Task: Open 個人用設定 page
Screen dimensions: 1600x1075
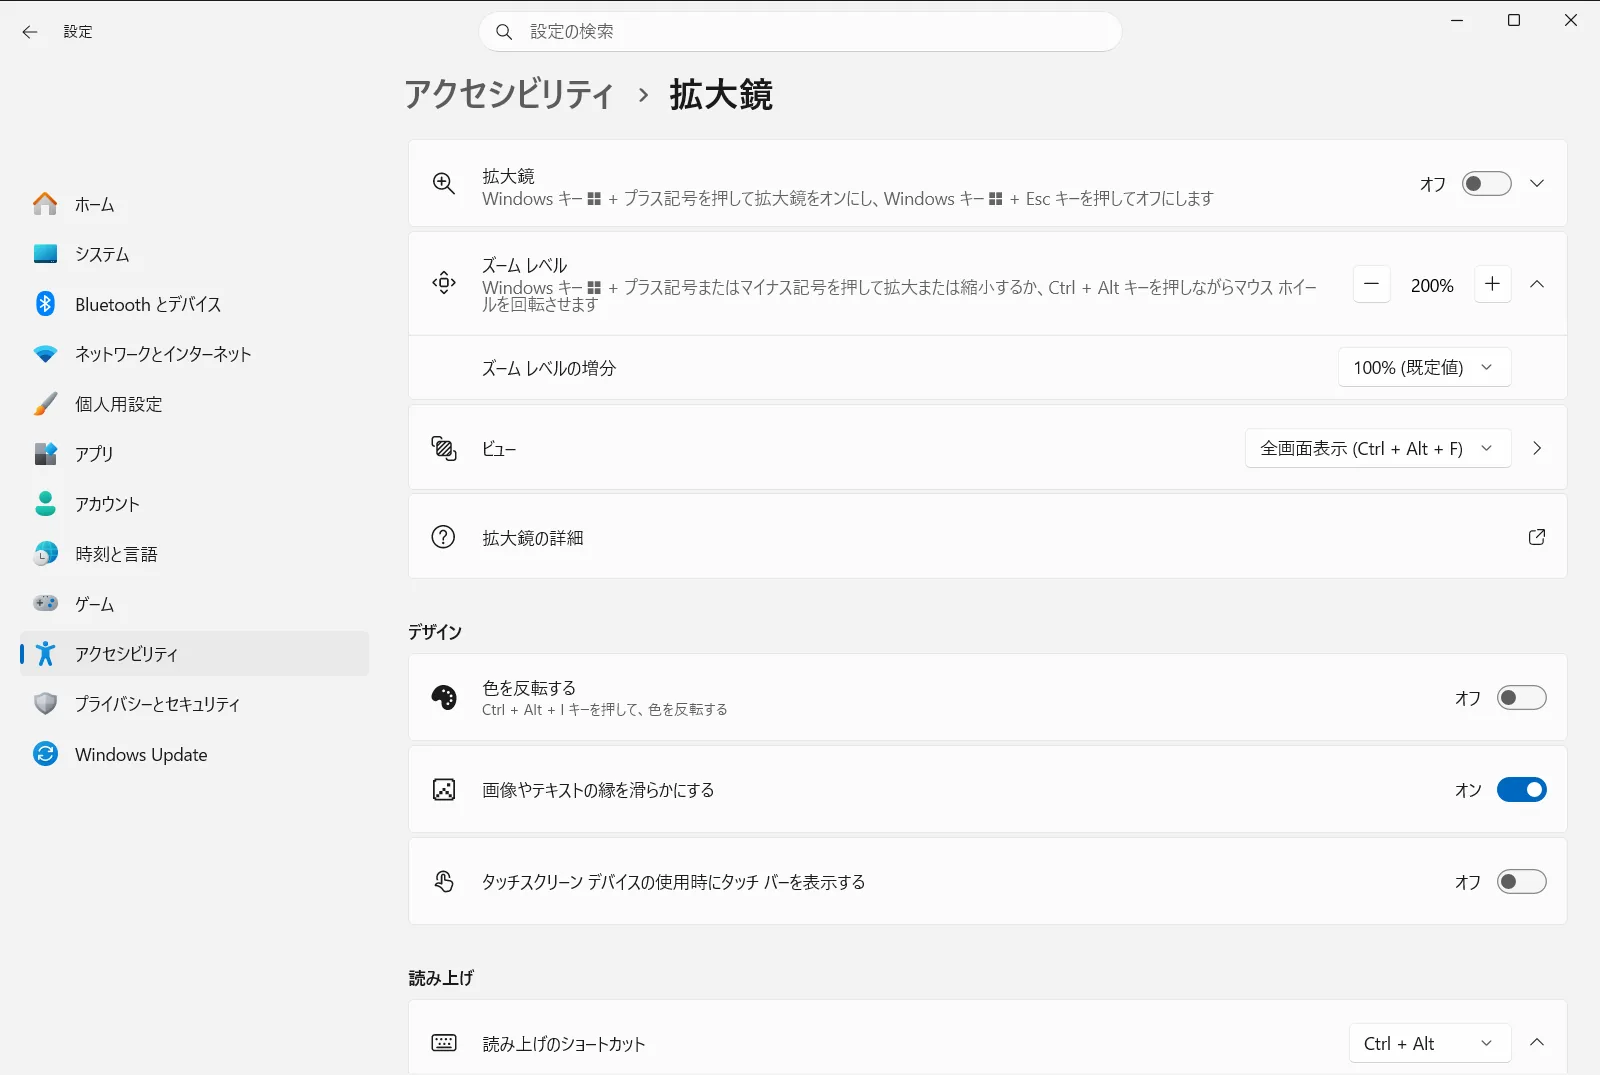Action: [194, 404]
